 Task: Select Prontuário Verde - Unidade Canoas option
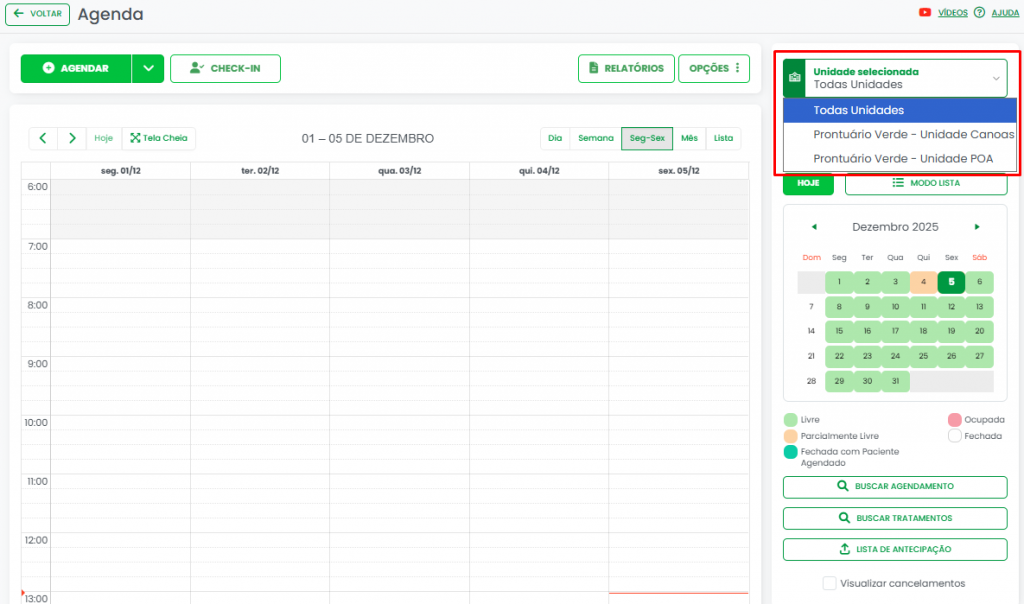click(x=913, y=134)
